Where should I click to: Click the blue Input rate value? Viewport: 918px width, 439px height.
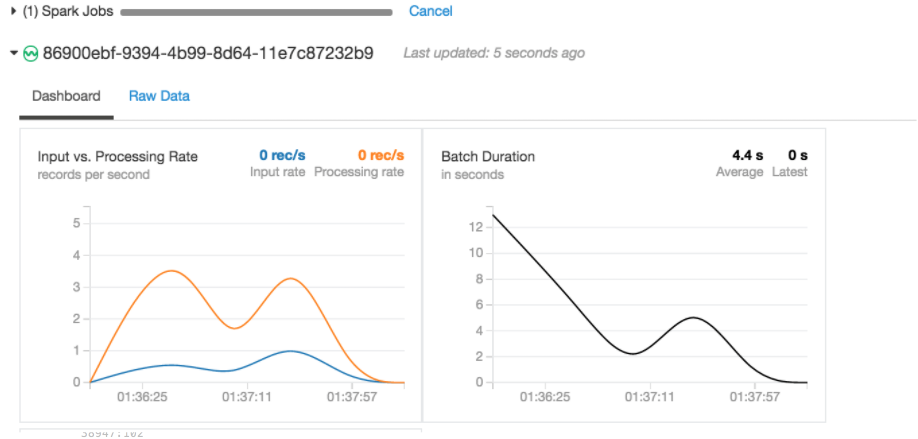[282, 156]
